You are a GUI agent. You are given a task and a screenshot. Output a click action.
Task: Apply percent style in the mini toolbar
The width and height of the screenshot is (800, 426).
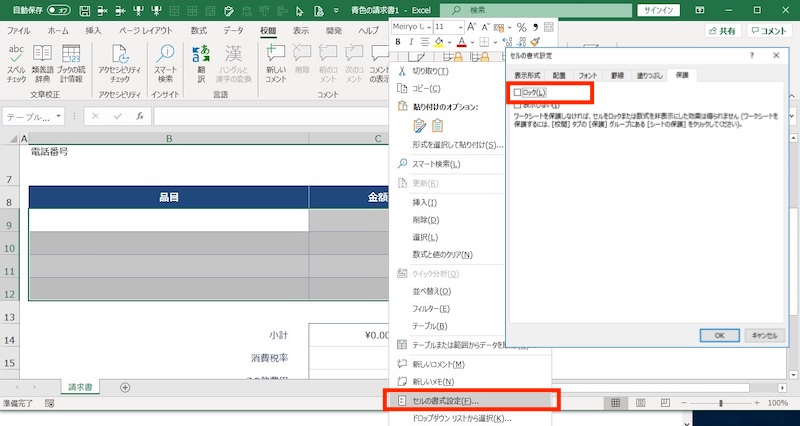521,27
